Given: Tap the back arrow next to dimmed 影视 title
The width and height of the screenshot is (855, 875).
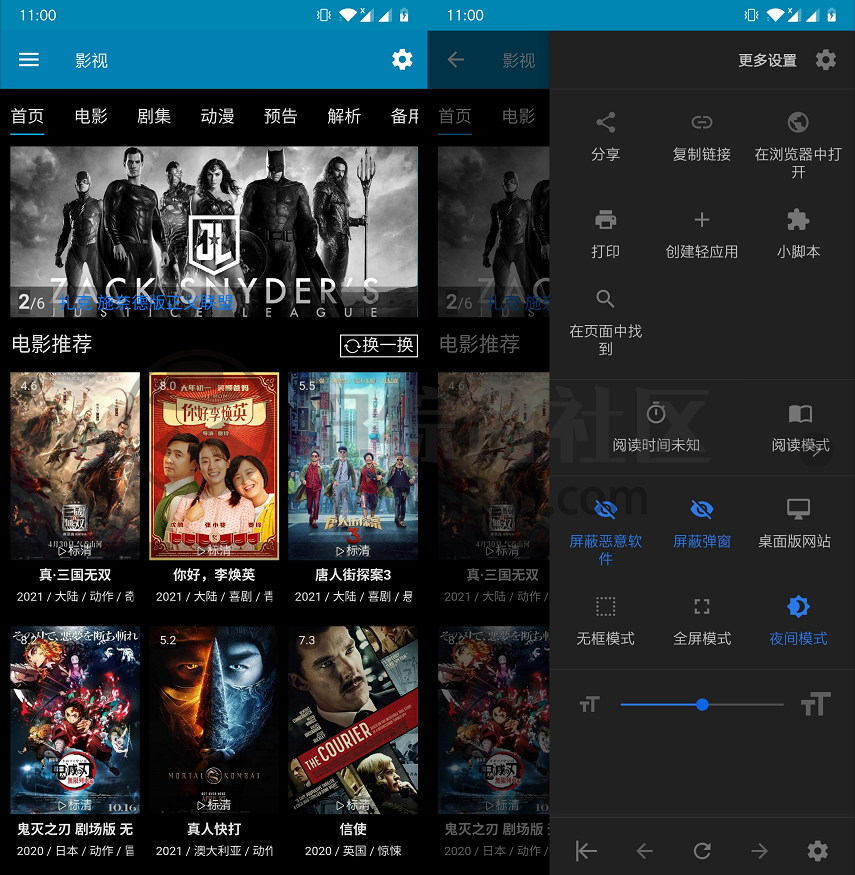Looking at the screenshot, I should [456, 60].
